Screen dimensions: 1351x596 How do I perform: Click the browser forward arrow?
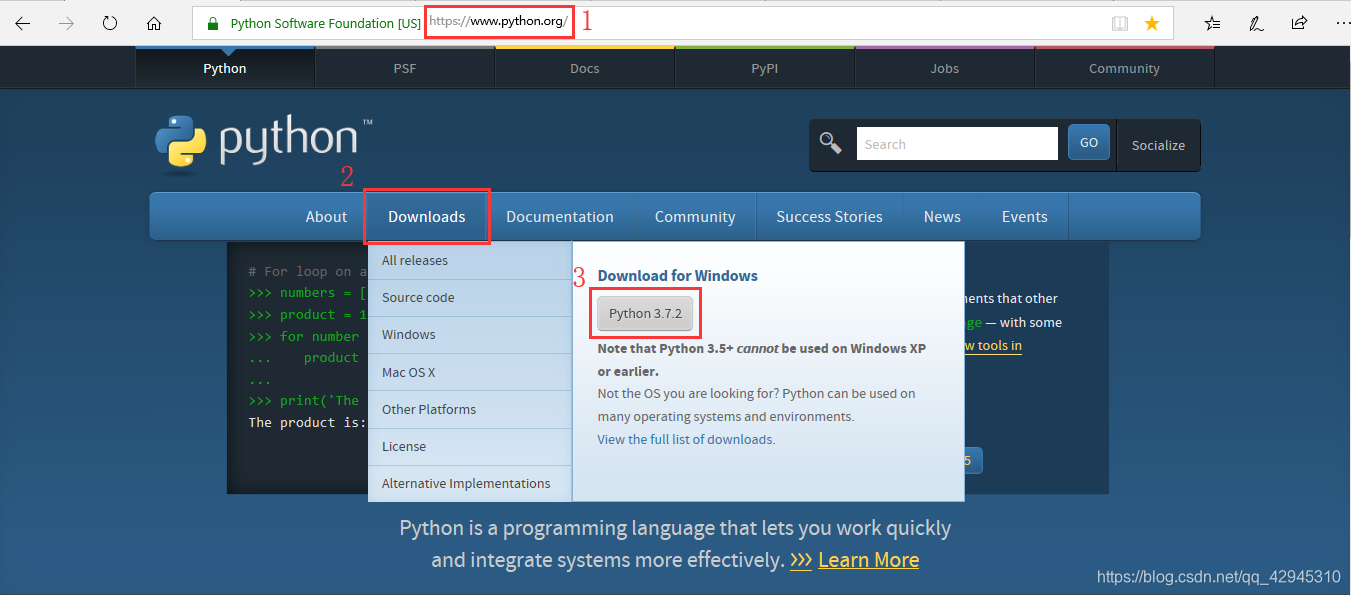66,23
